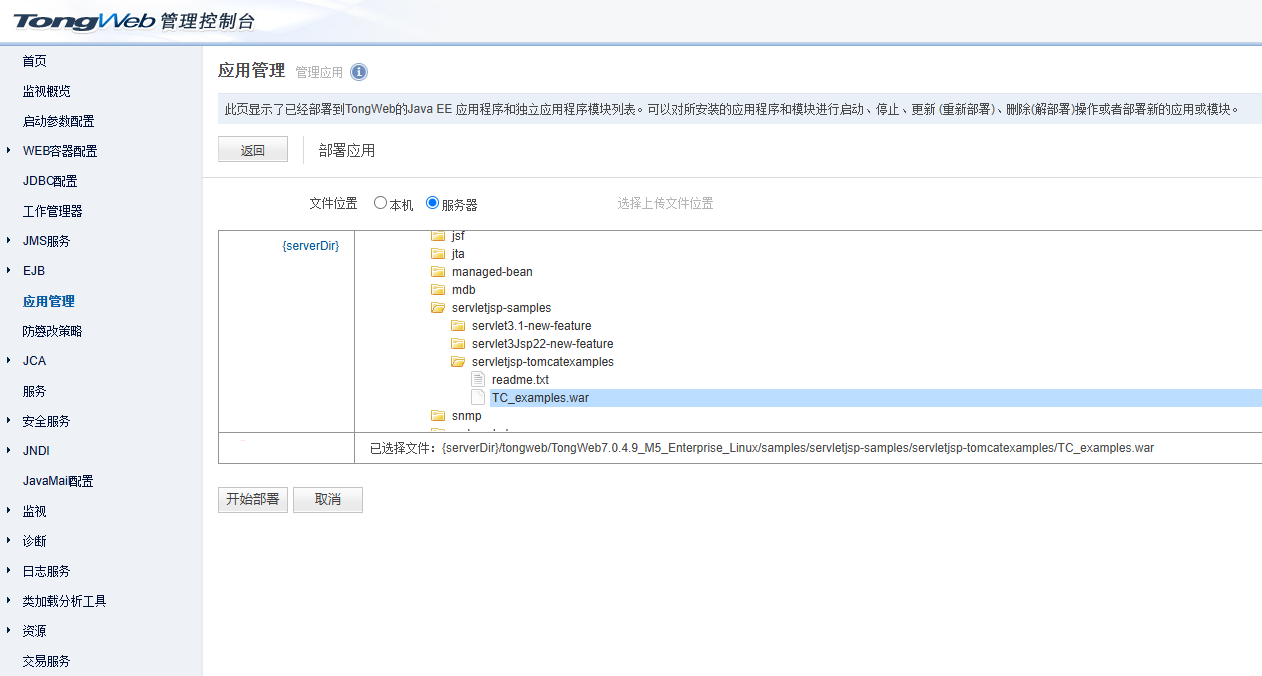Click the TongWeb logo

135,21
